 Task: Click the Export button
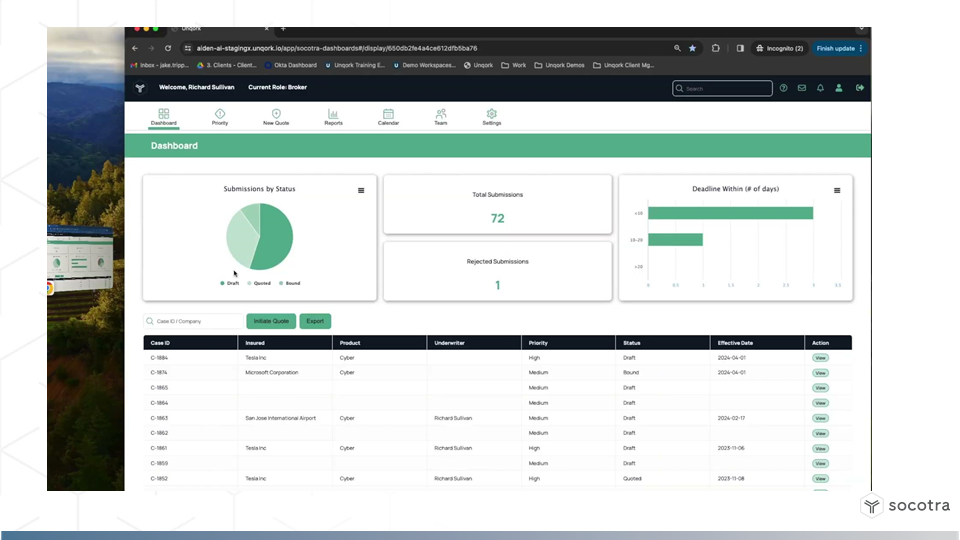[x=315, y=321]
